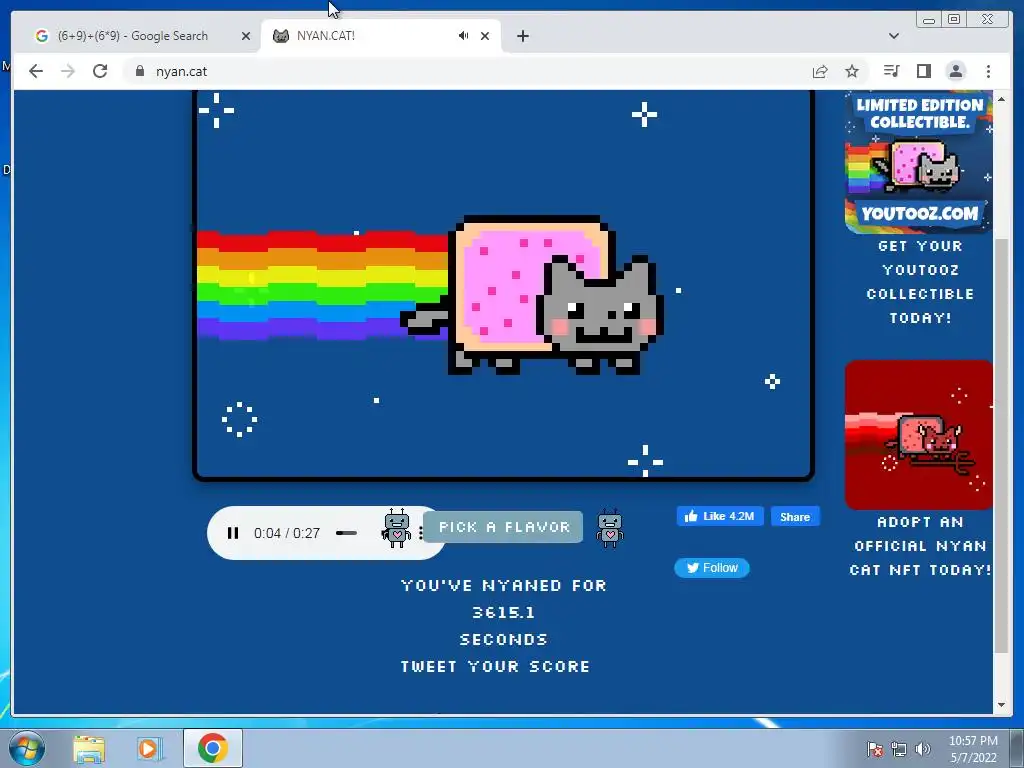This screenshot has height=768, width=1024.
Task: Click the Tweet Your Score link
Action: (496, 666)
